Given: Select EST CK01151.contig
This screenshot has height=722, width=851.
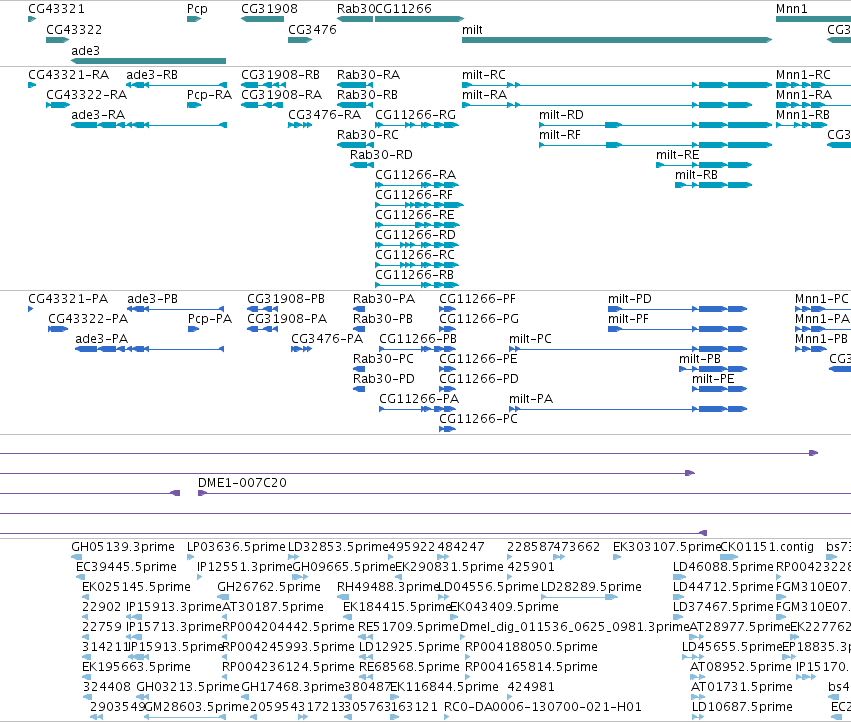Looking at the screenshot, I should [x=767, y=547].
